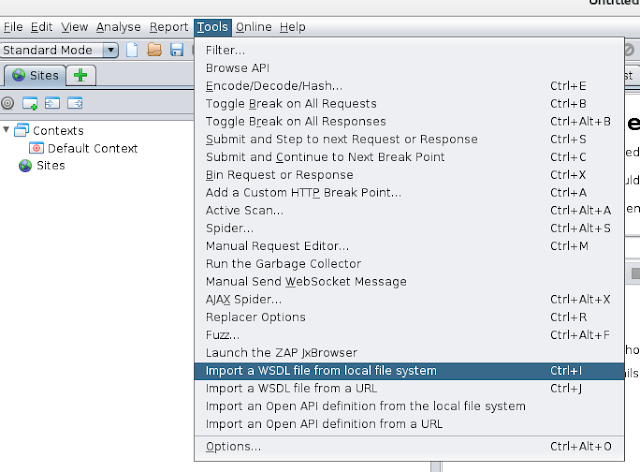
Task: Choose Import a WSDL file from local file system
Action: click(x=321, y=371)
